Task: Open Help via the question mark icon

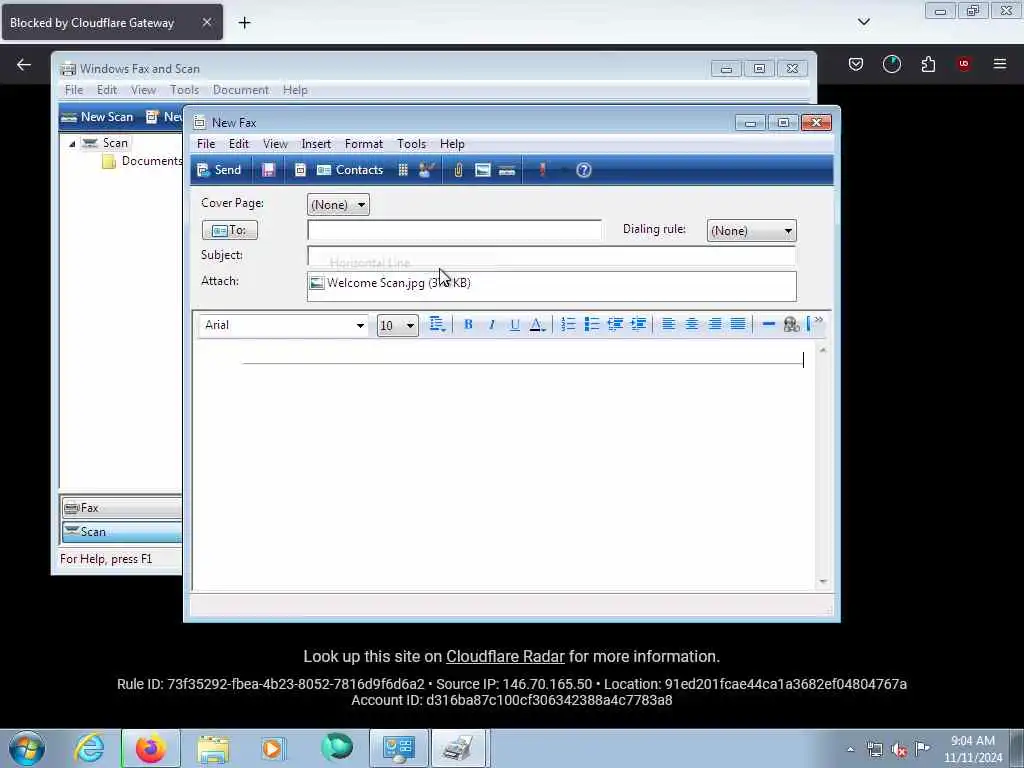Action: click(584, 170)
